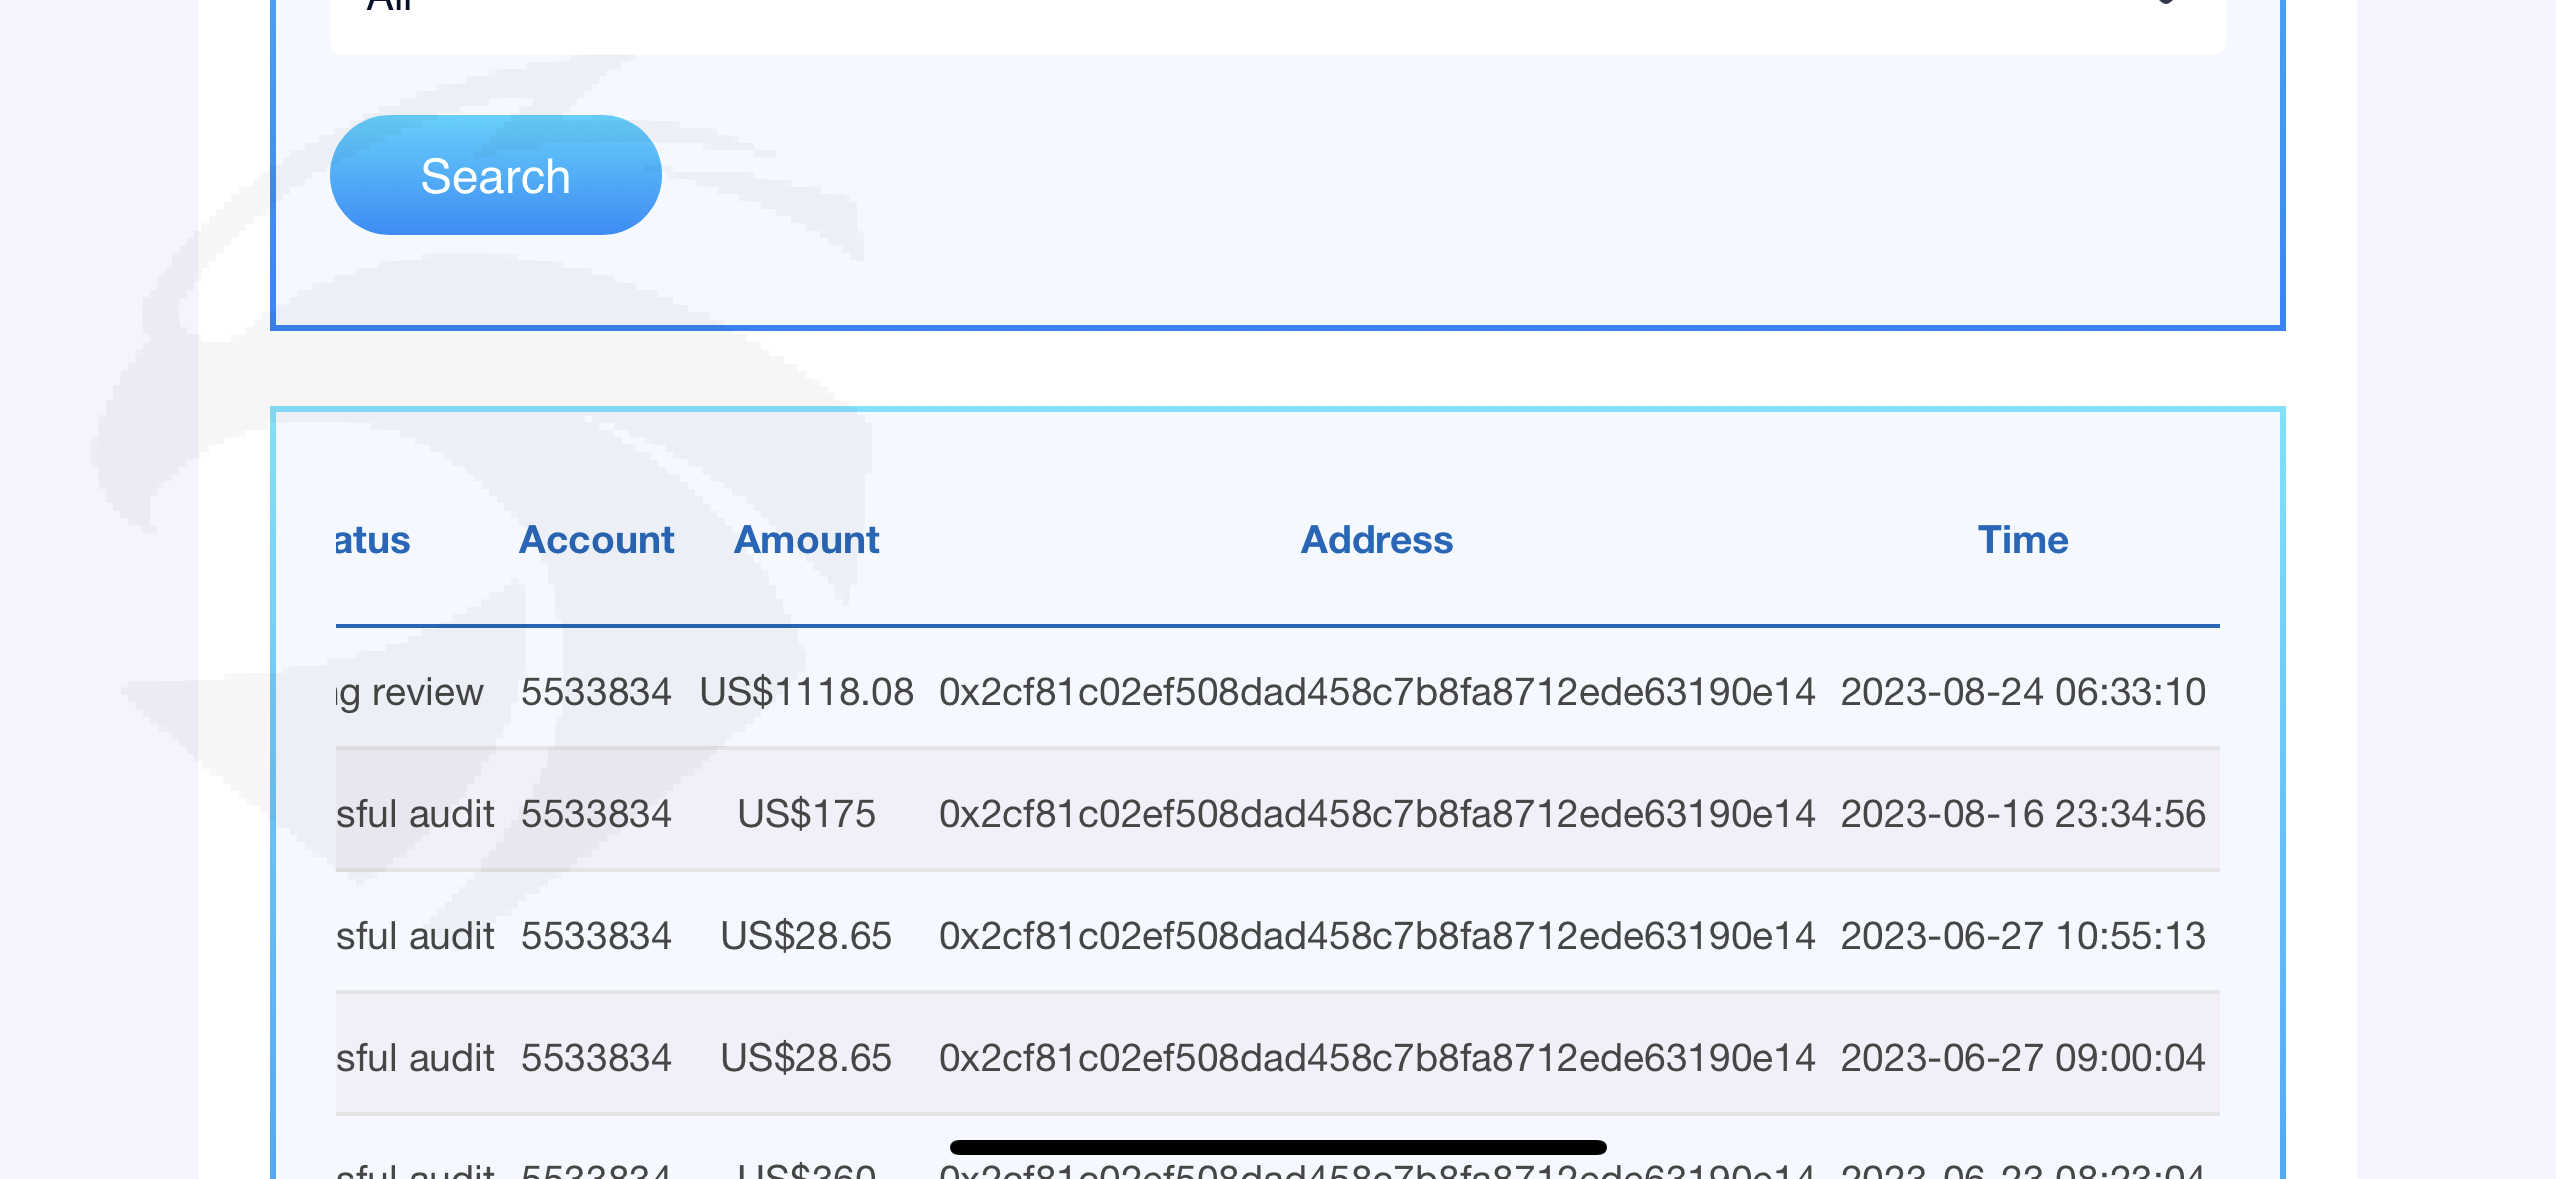Click the US$175 amount cell

806,814
